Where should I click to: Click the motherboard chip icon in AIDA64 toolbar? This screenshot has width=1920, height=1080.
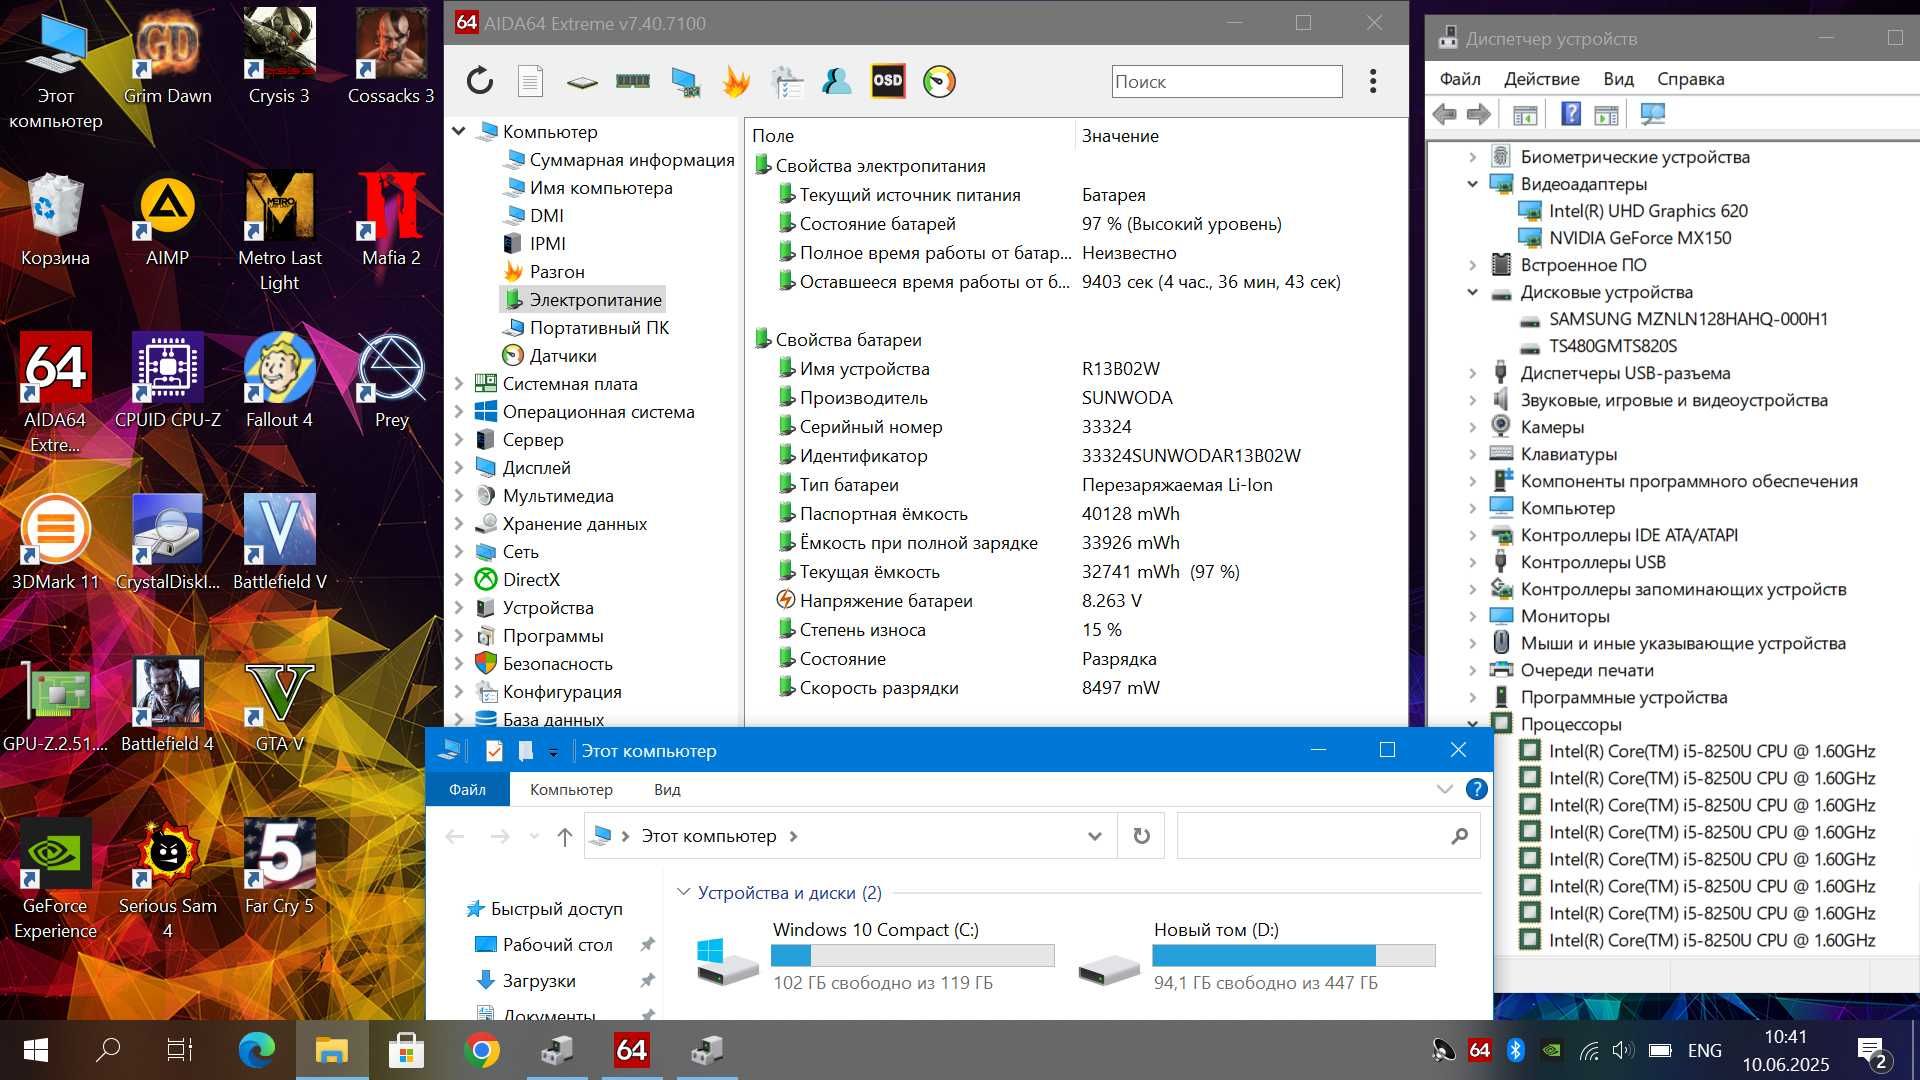coord(581,82)
